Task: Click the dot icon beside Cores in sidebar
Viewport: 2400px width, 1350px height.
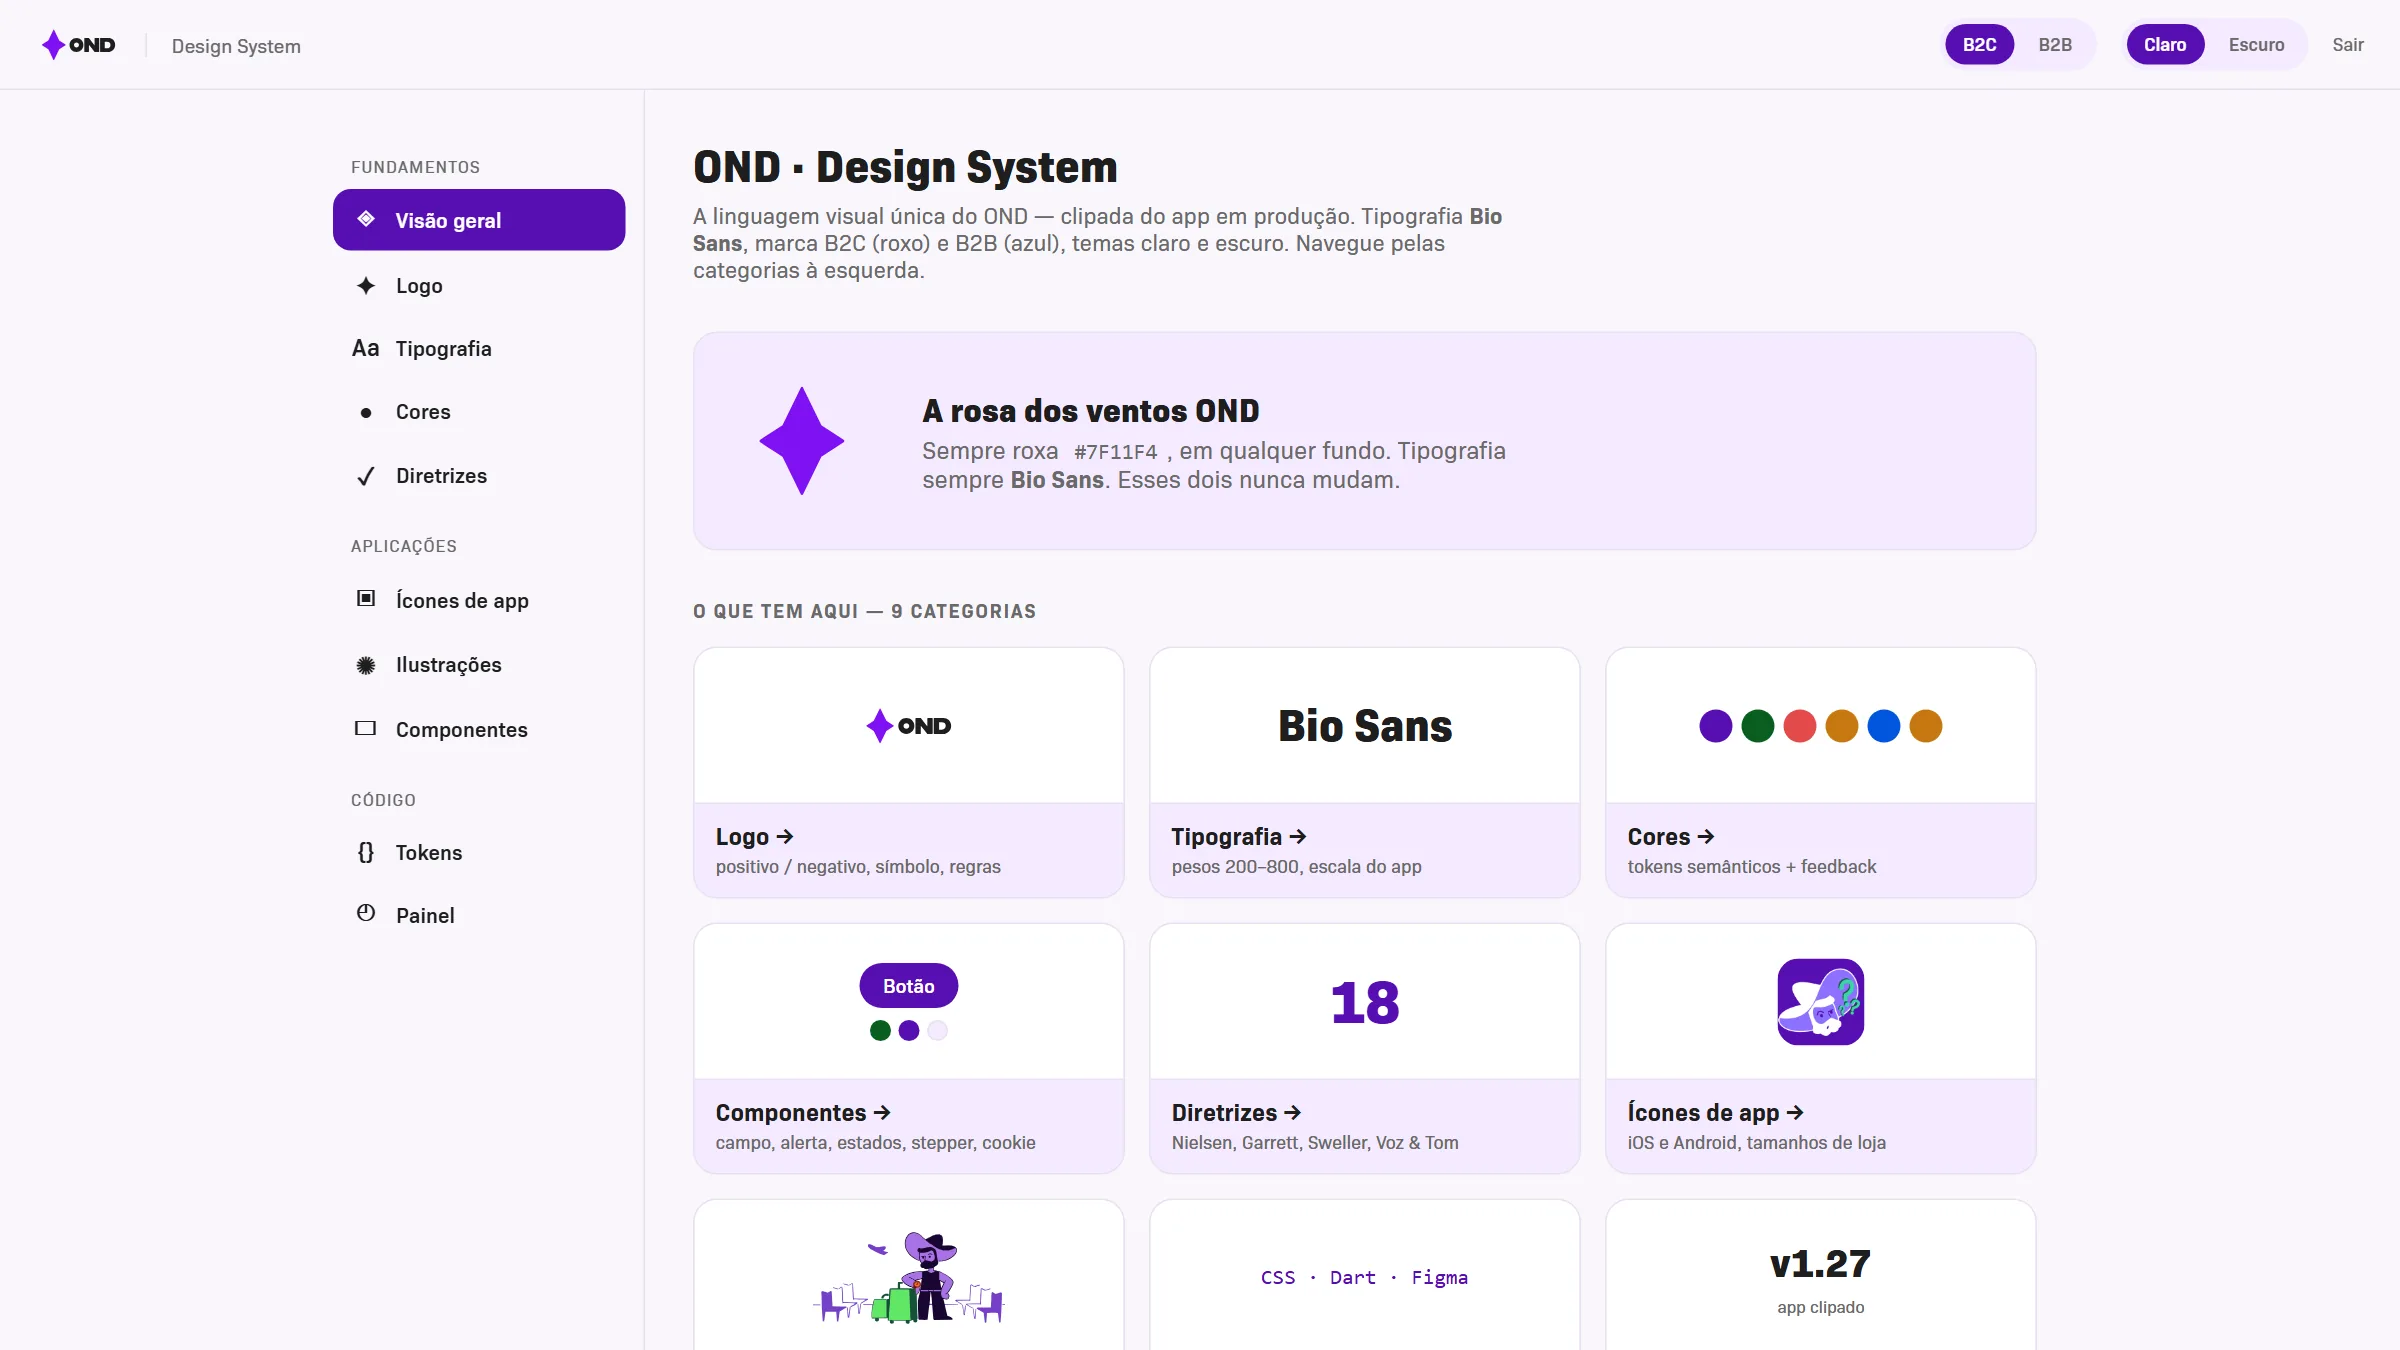Action: (366, 412)
